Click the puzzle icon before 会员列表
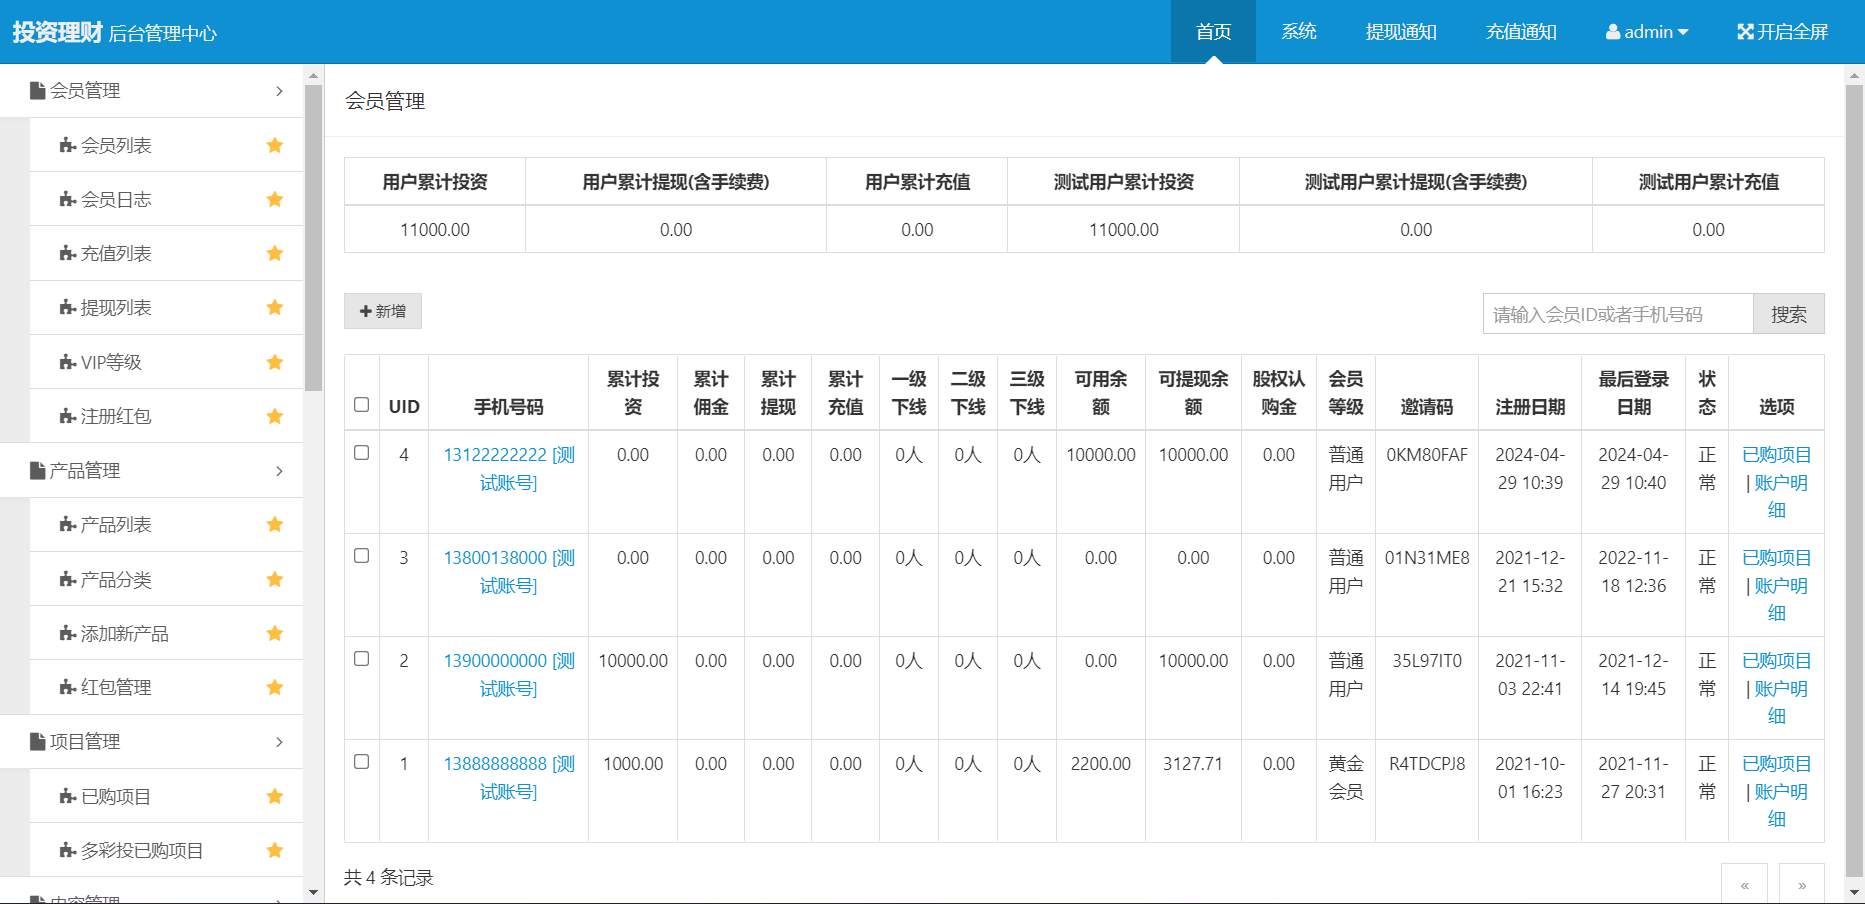This screenshot has width=1865, height=904. point(68,146)
